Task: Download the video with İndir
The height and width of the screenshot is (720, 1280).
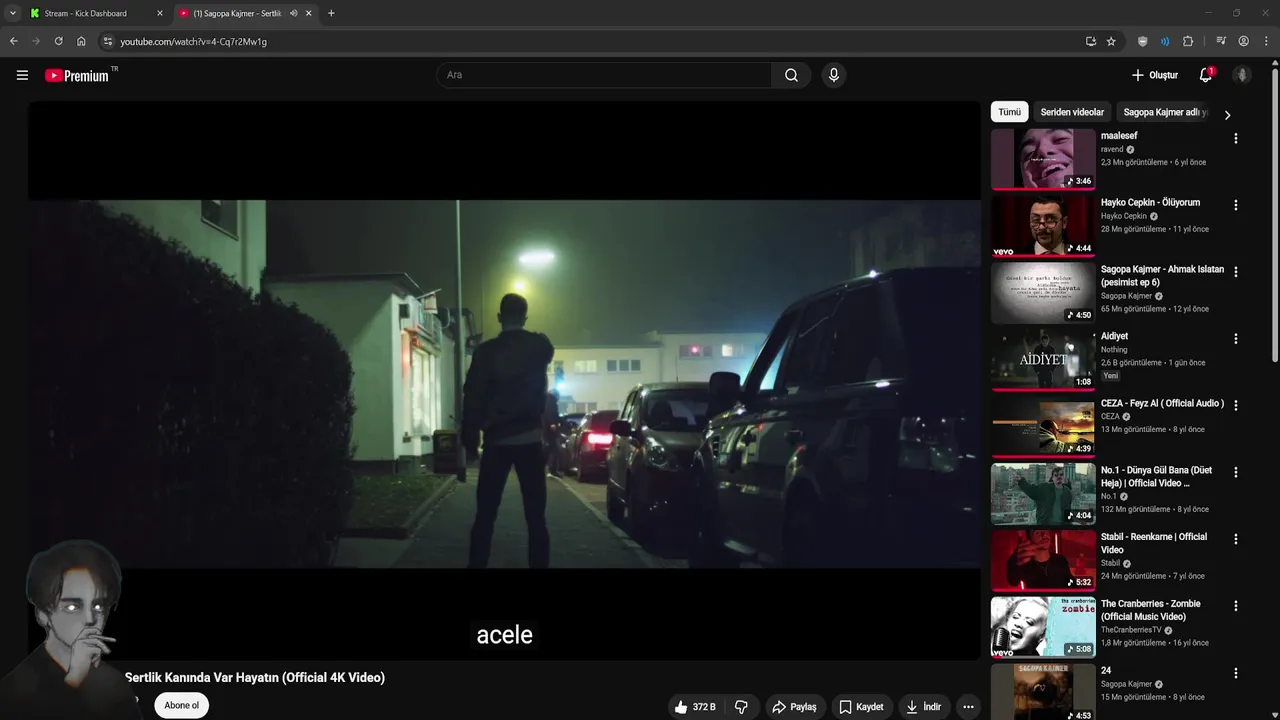Action: 924,707
